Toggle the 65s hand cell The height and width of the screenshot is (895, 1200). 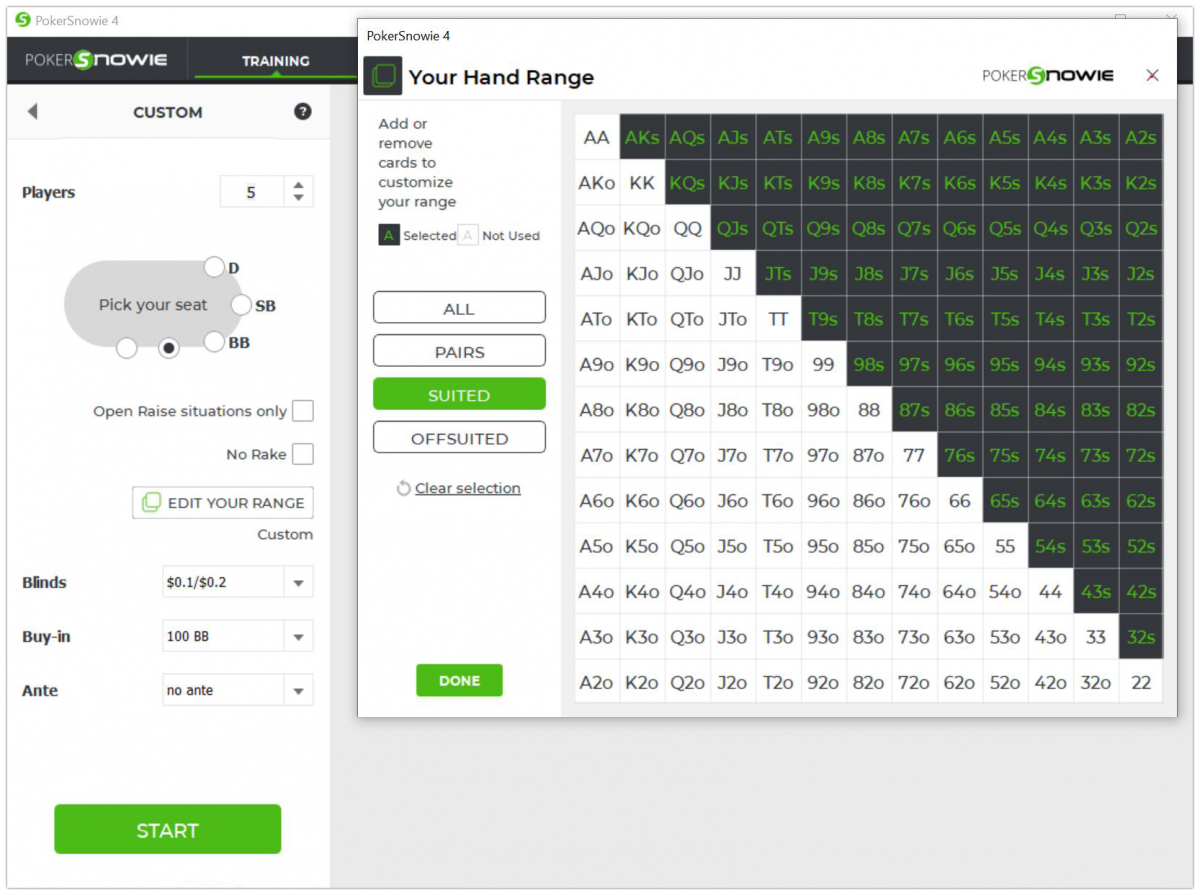[x=1005, y=501]
